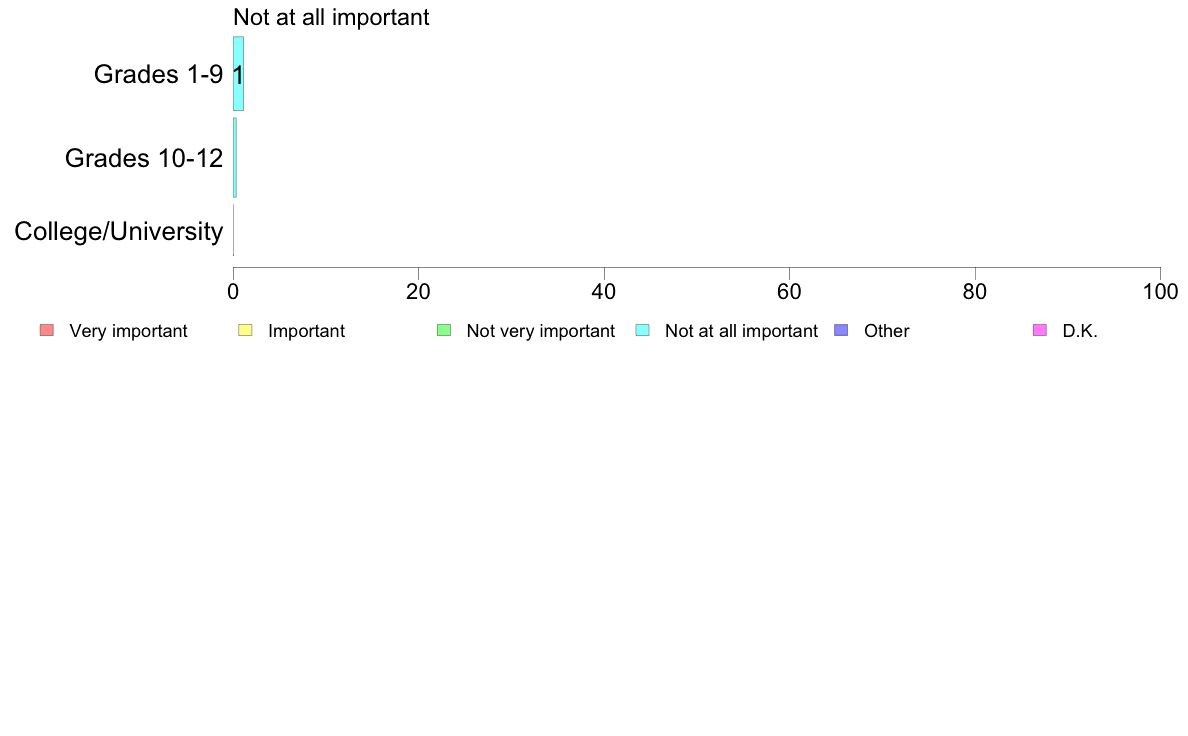Click the cyan Not at all important swatch
The width and height of the screenshot is (1188, 736).
642,330
